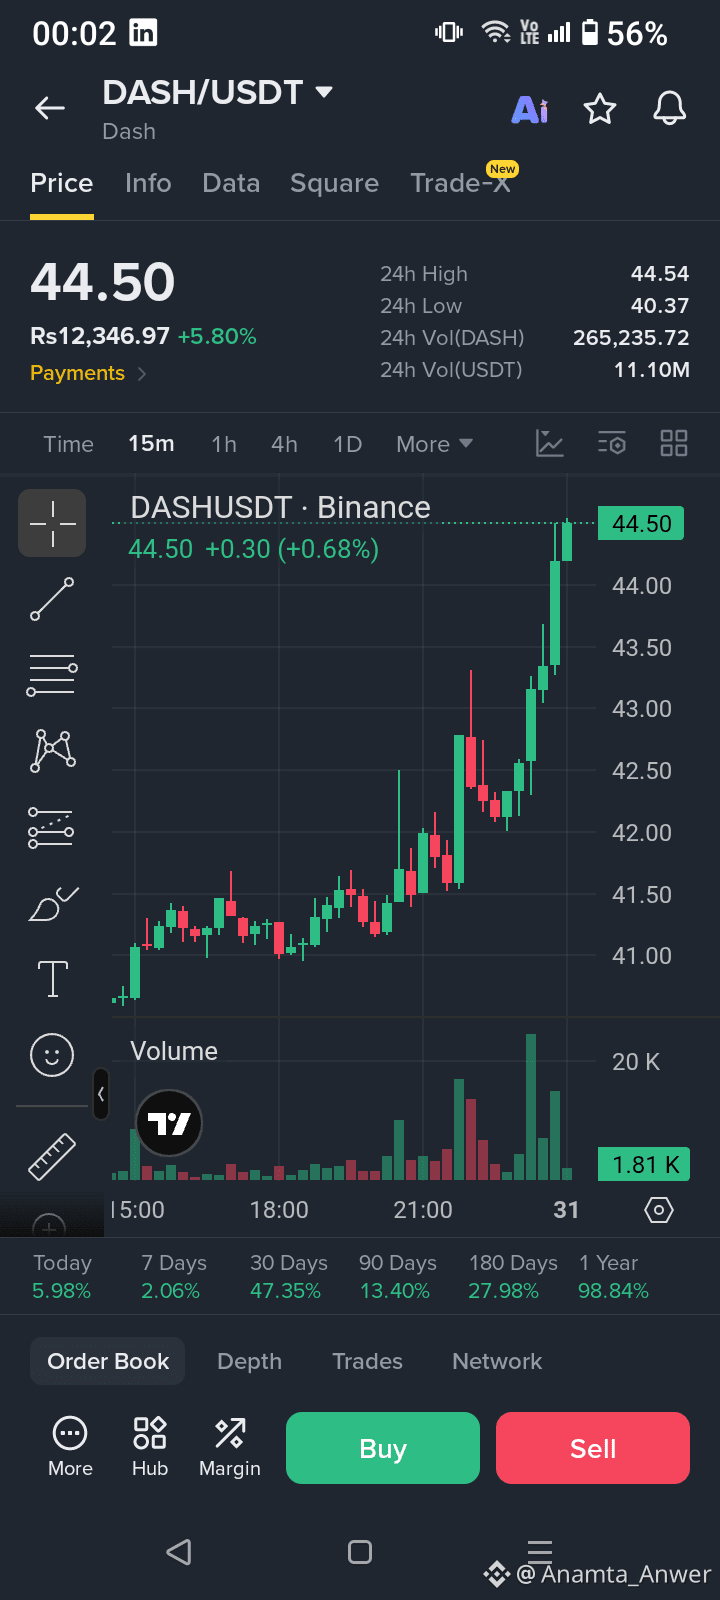Tap the Android back navigation button
Screen dimensions: 720x1600
click(179, 1552)
